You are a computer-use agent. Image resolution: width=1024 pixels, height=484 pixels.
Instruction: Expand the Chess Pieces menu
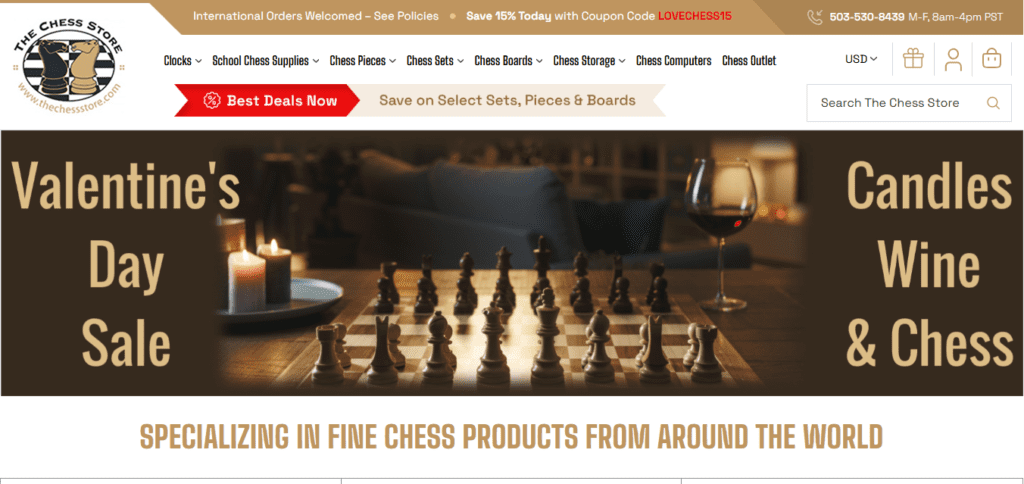pos(362,61)
